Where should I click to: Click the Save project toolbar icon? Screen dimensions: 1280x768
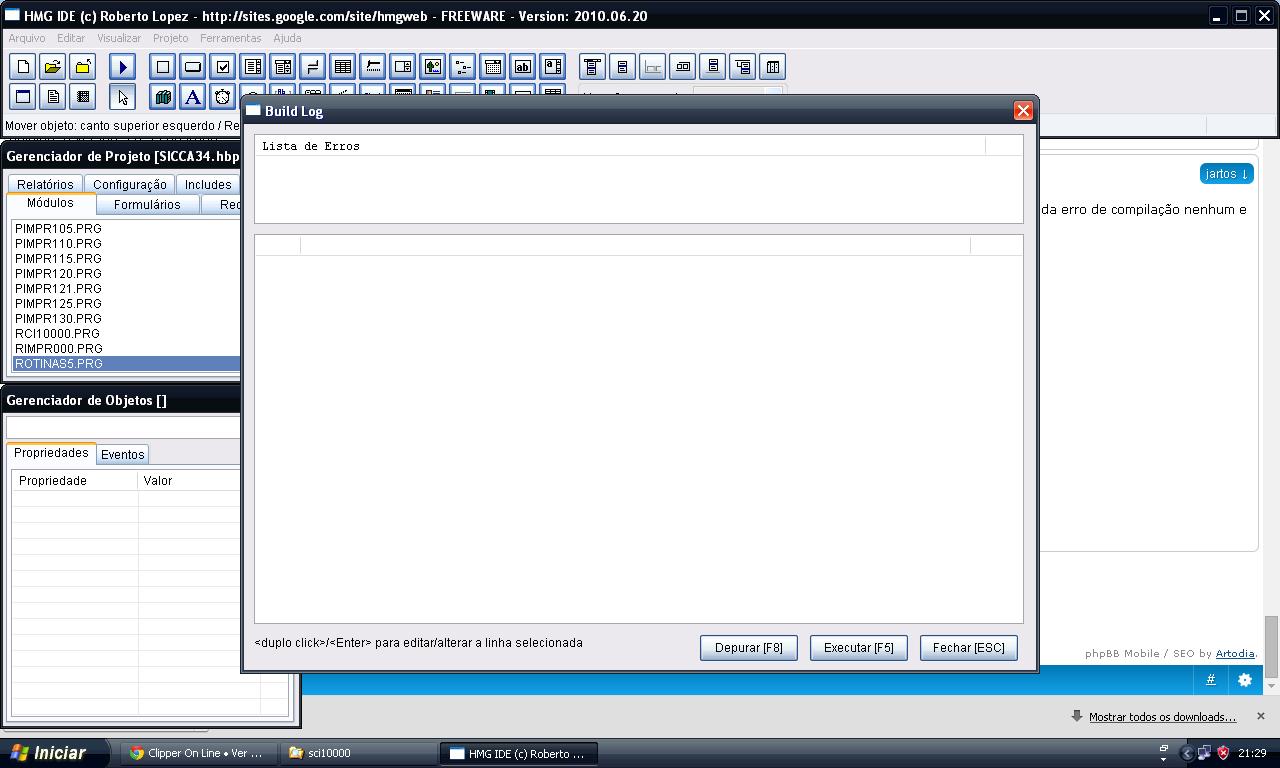[x=83, y=67]
